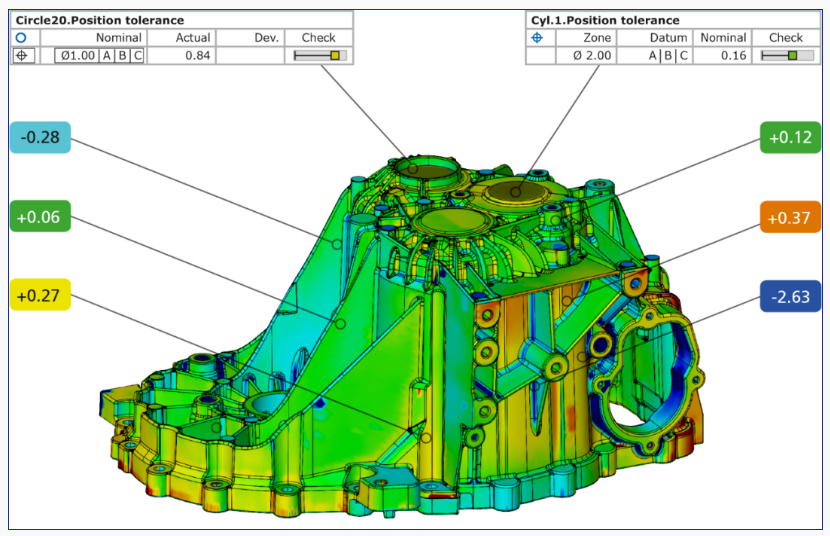
Task: Click the Nominal column header in Circle20 table
Action: (x=119, y=38)
